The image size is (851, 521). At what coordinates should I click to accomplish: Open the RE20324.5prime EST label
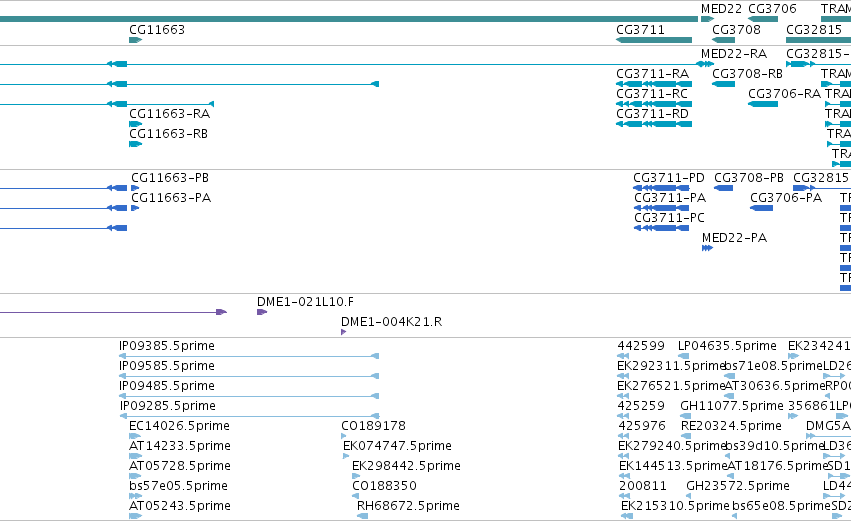point(731,426)
